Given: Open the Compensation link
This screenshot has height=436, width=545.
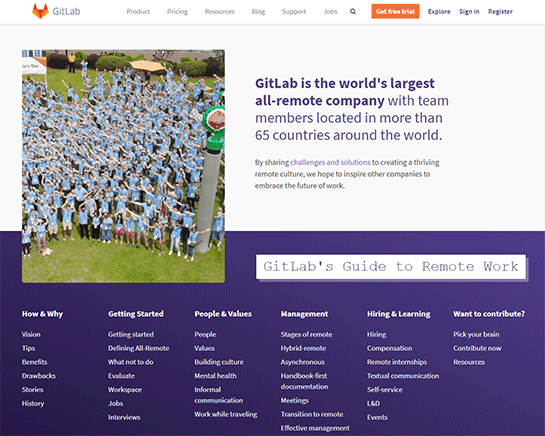Looking at the screenshot, I should [389, 348].
